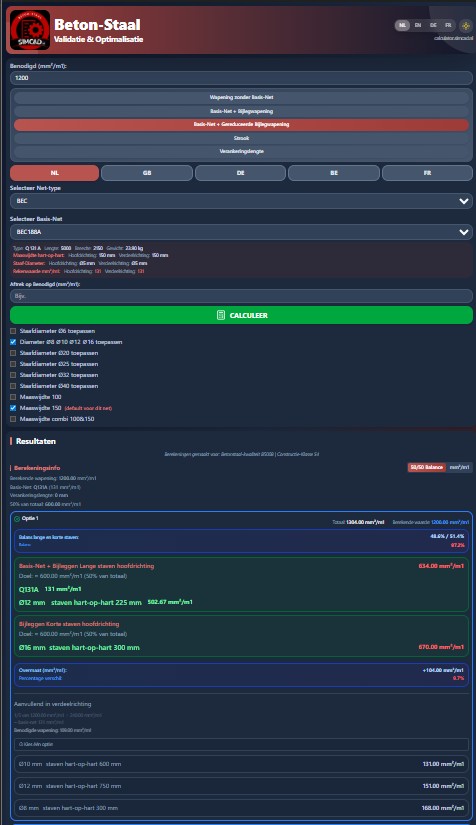Check Maaswijdte combi 100&150 checkbox

point(13,419)
